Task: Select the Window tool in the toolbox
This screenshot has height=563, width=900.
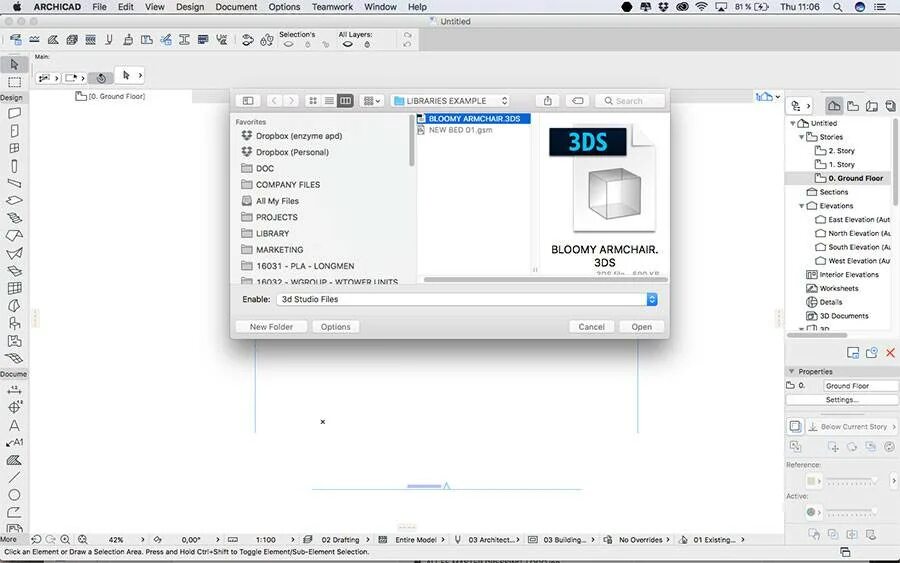Action: pyautogui.click(x=14, y=148)
